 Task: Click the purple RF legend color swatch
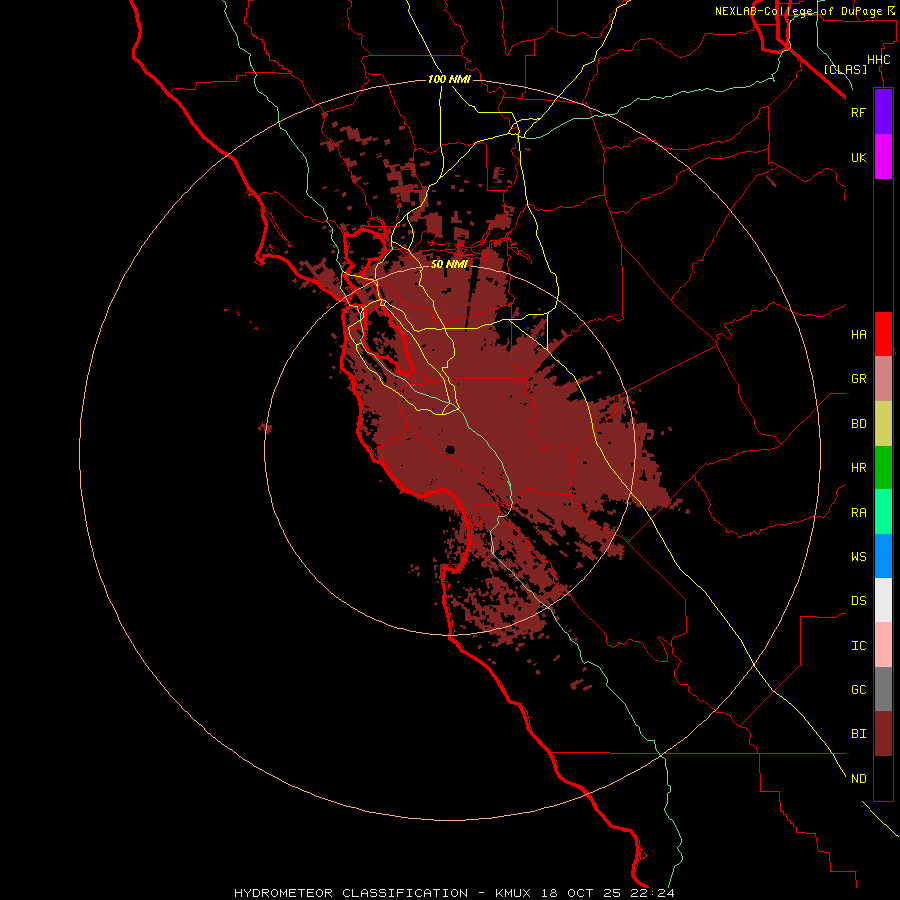[x=883, y=112]
